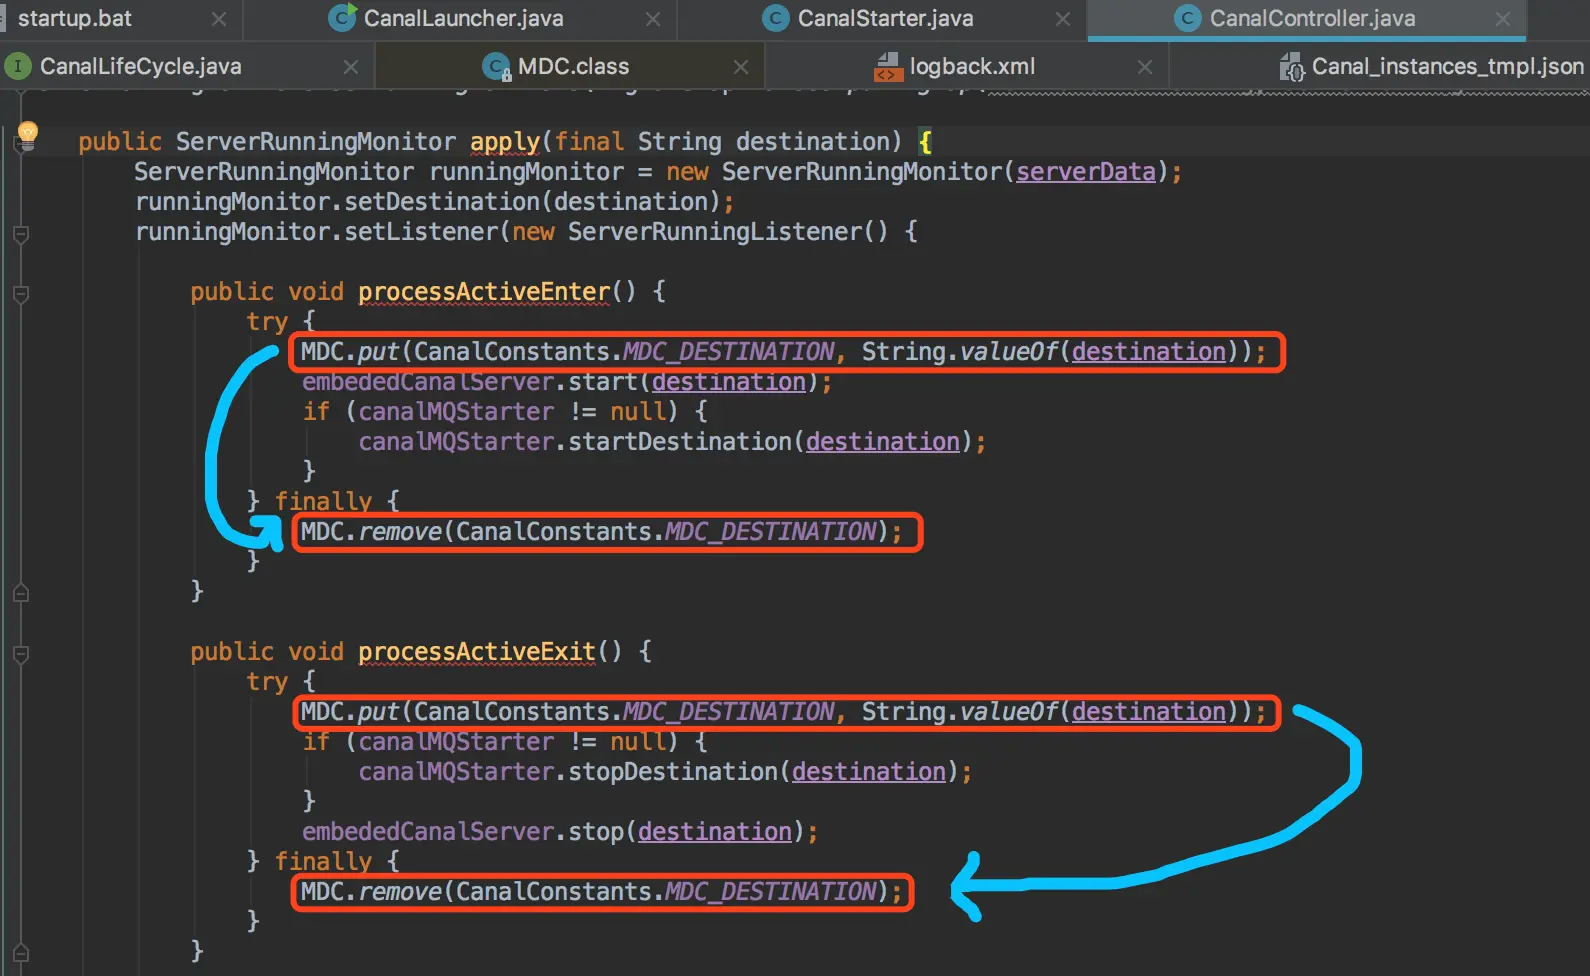Close the CanalLauncher.java tab
This screenshot has height=976, width=1590.
pyautogui.click(x=653, y=19)
